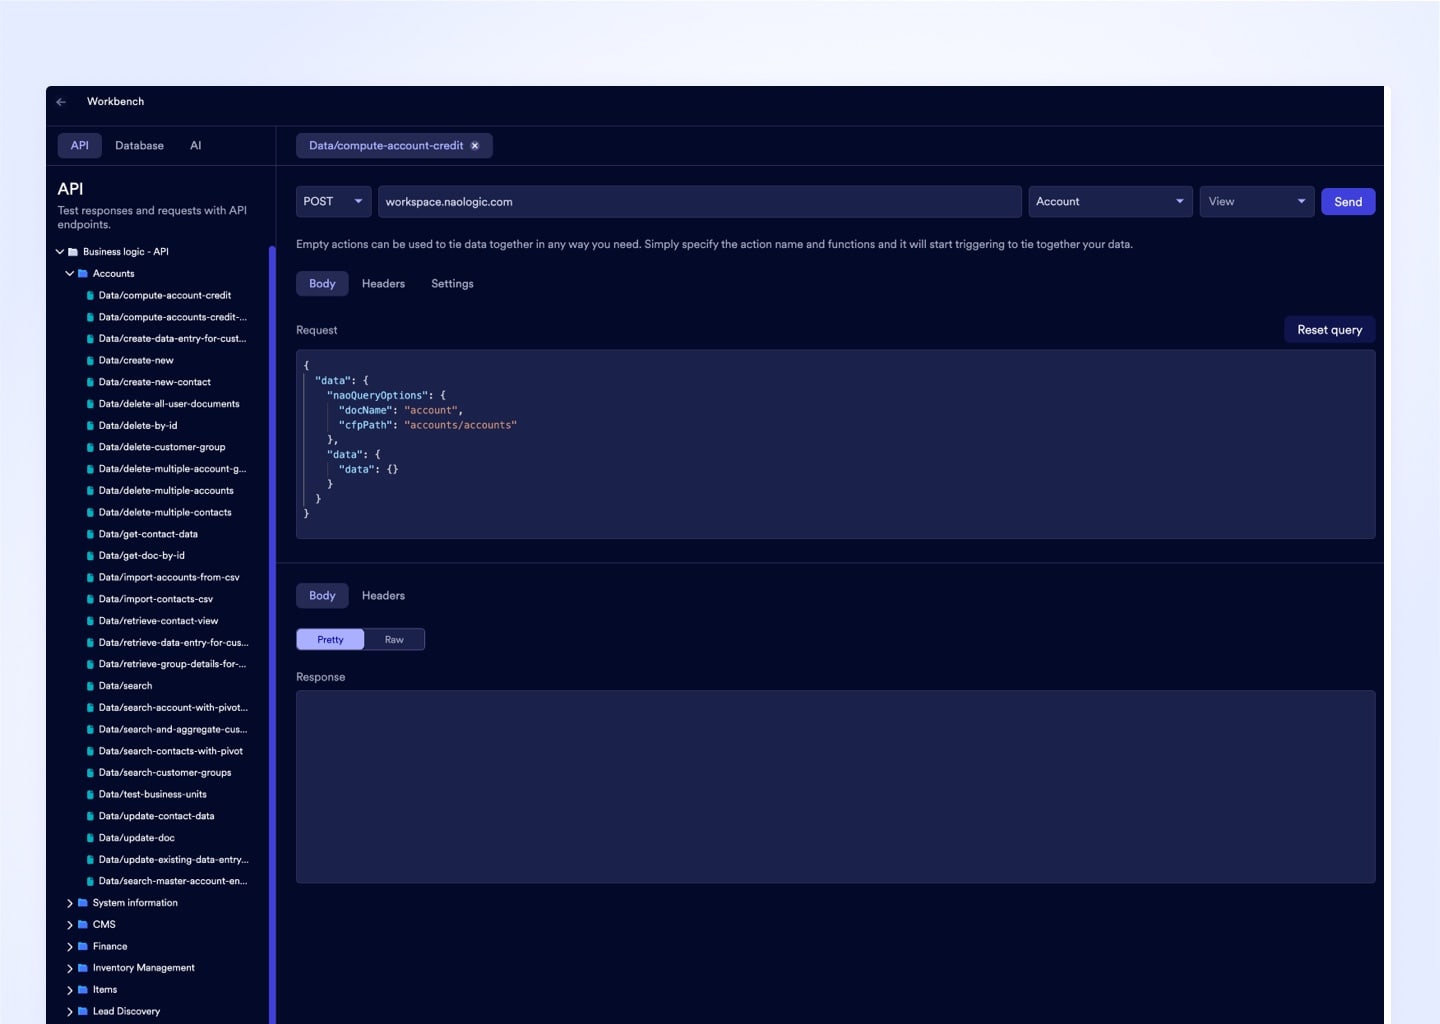Click the file icon of Data/import-contacts-csv
The height and width of the screenshot is (1024, 1440).
coord(90,600)
